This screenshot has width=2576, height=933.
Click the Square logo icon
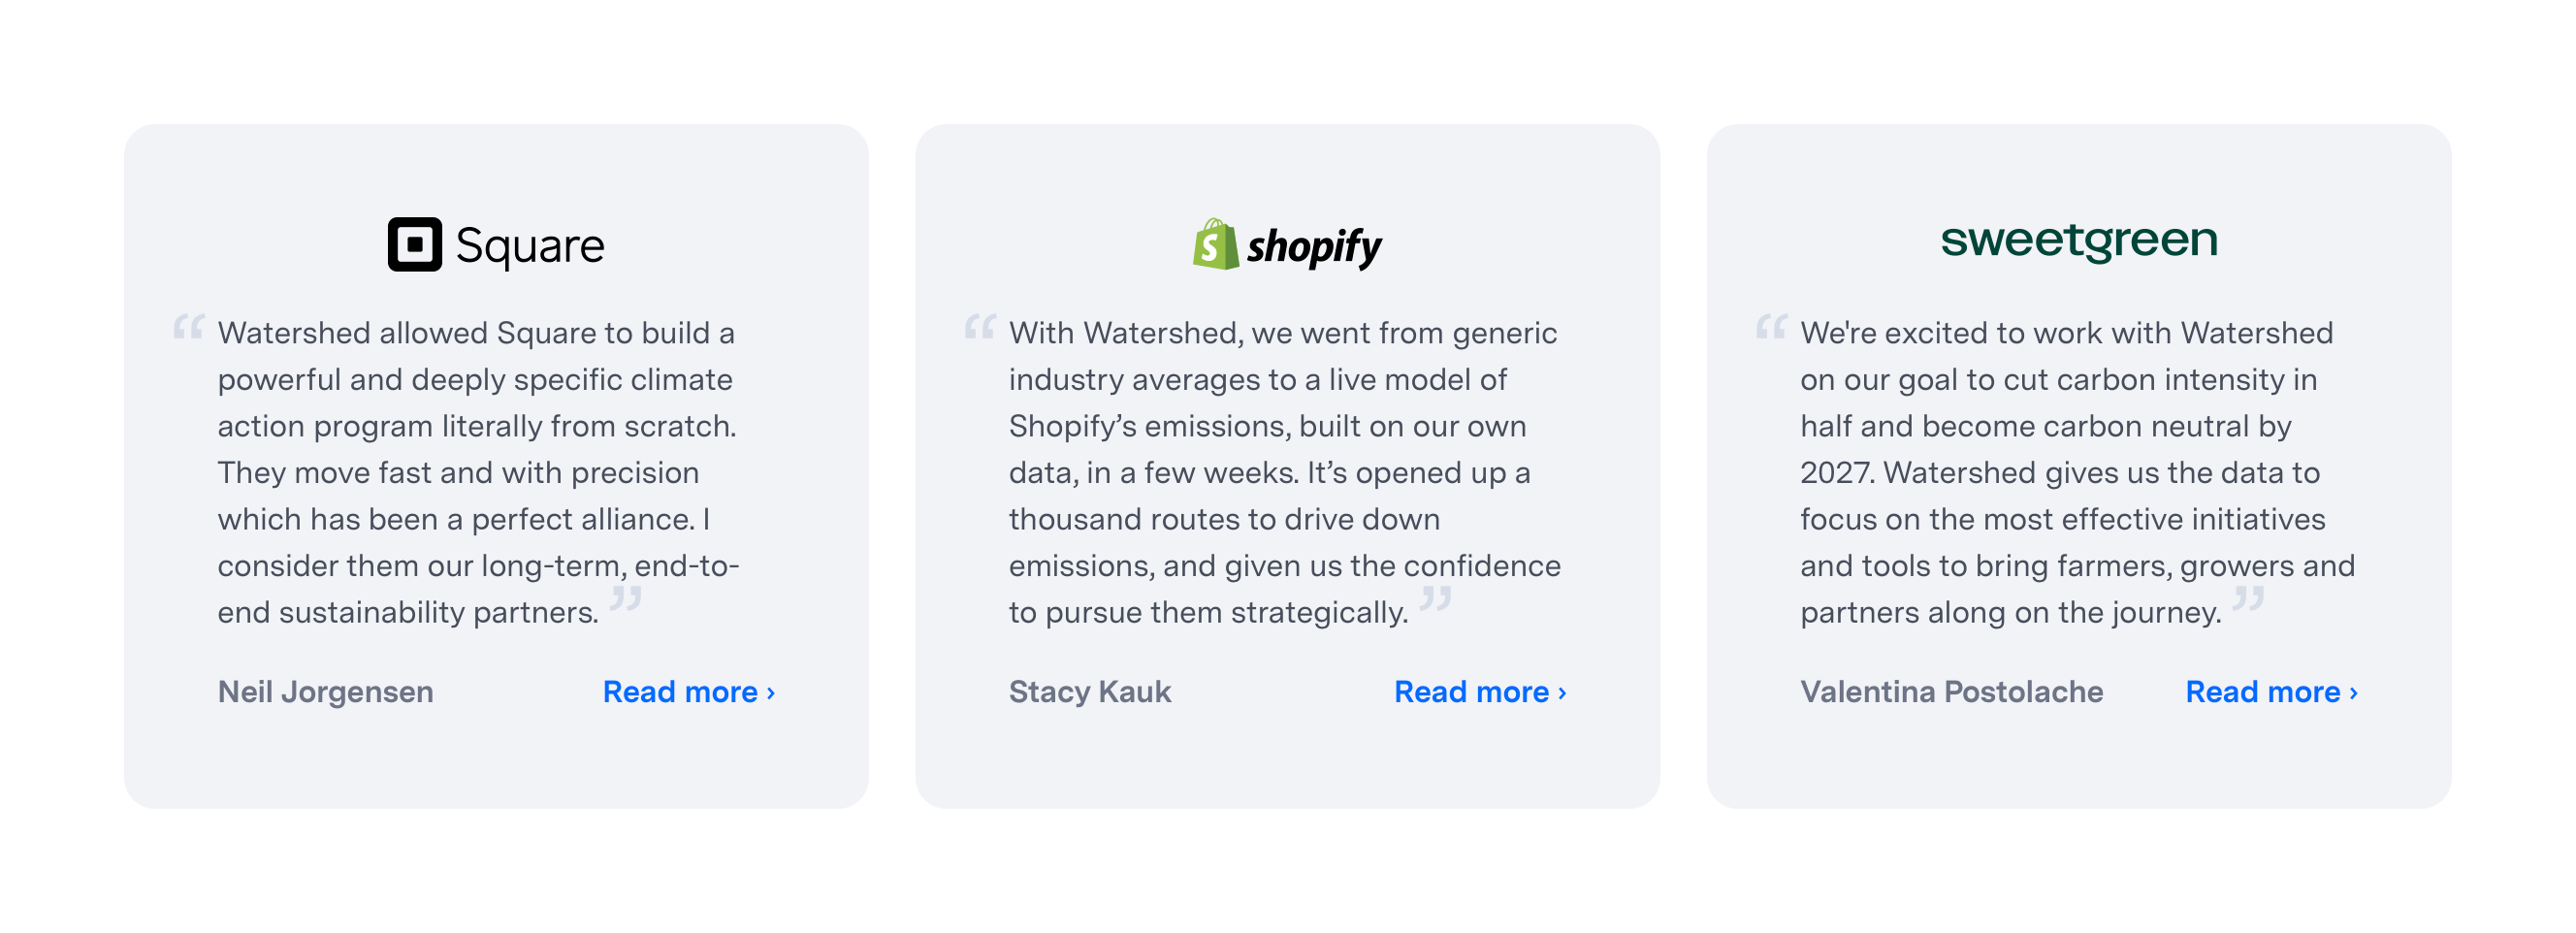pyautogui.click(x=414, y=244)
